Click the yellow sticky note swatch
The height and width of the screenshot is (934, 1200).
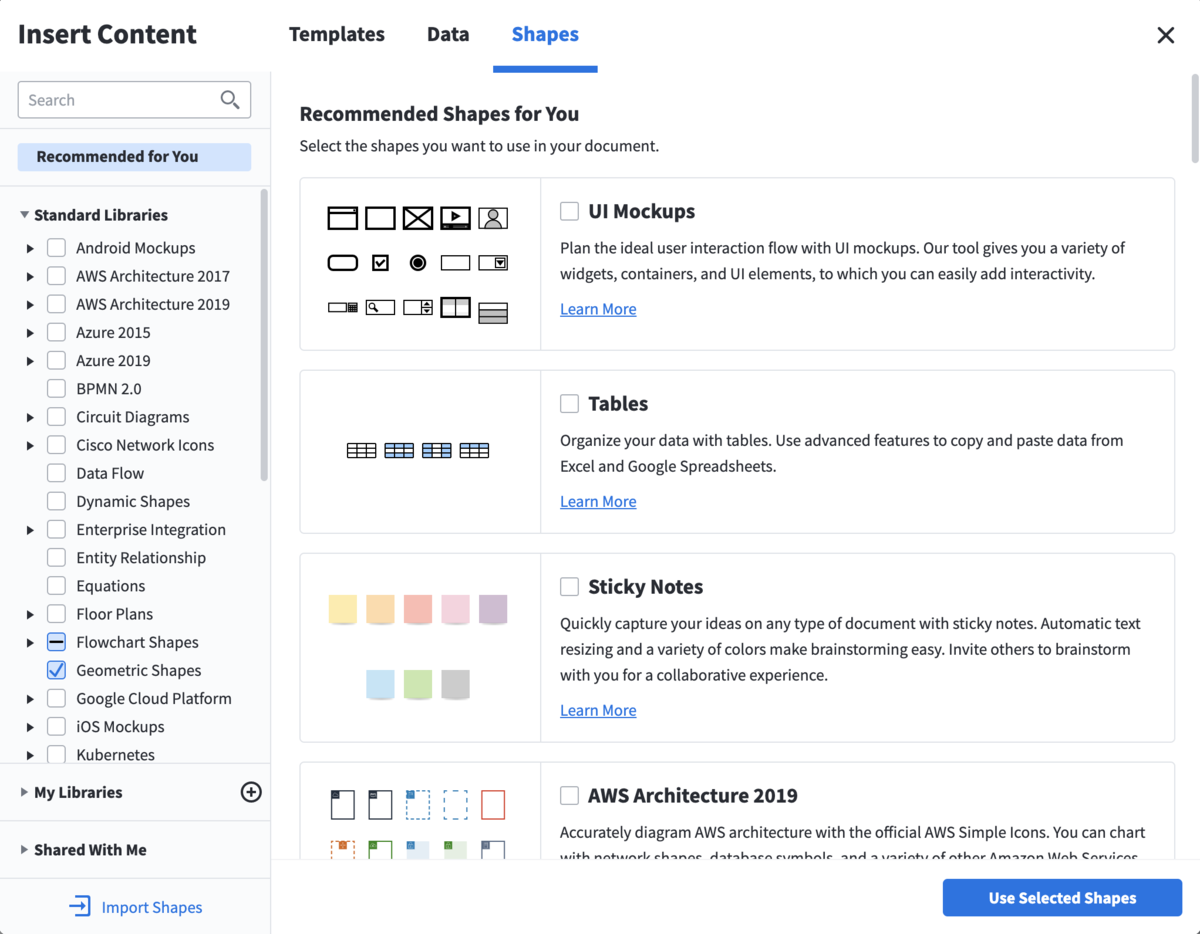pyautogui.click(x=343, y=609)
